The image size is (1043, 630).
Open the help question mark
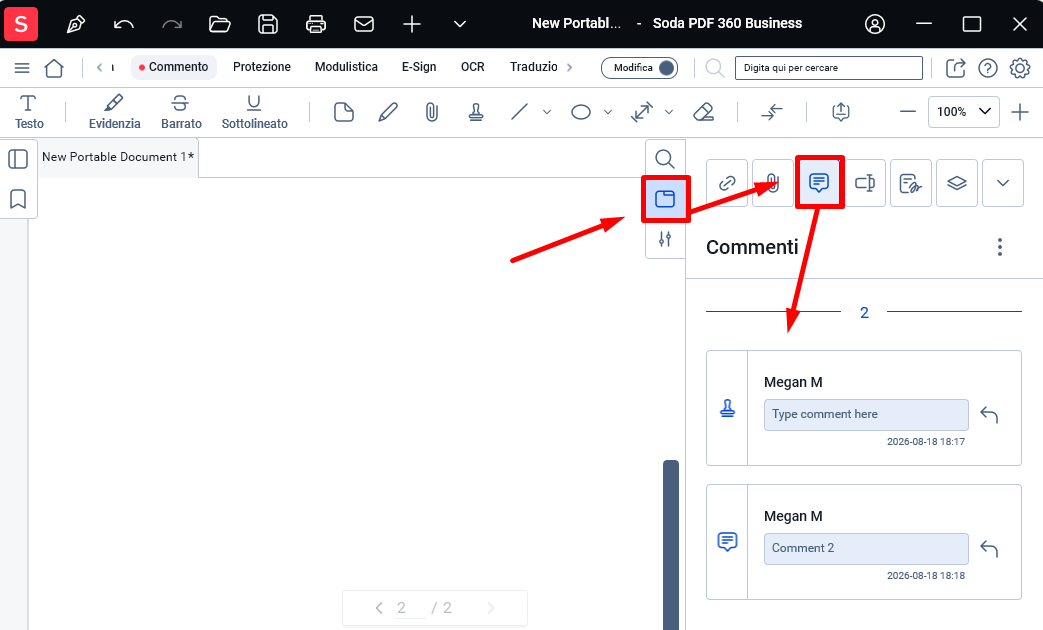pyautogui.click(x=988, y=68)
